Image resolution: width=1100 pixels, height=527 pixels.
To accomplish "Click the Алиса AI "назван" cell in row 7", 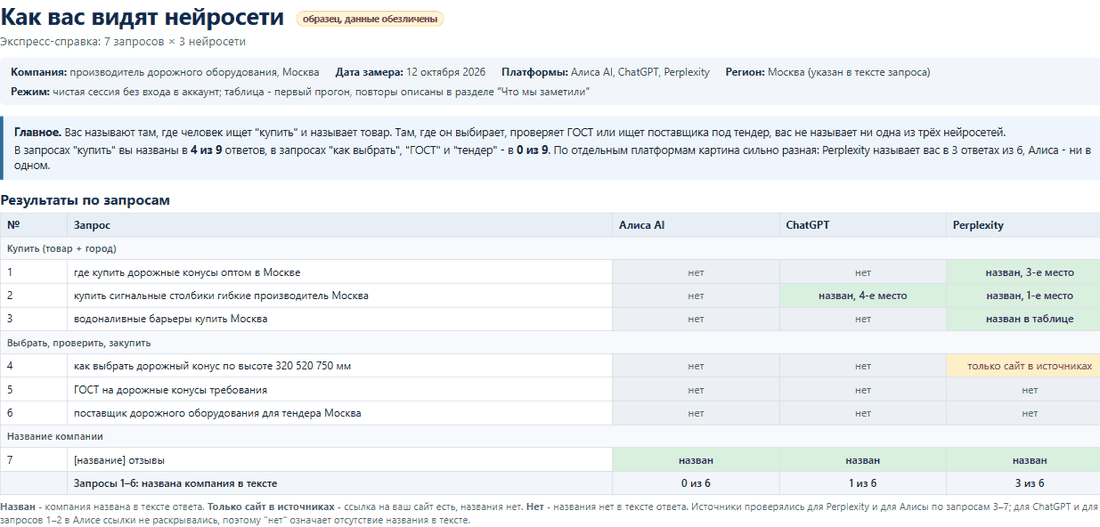I will (696, 460).
